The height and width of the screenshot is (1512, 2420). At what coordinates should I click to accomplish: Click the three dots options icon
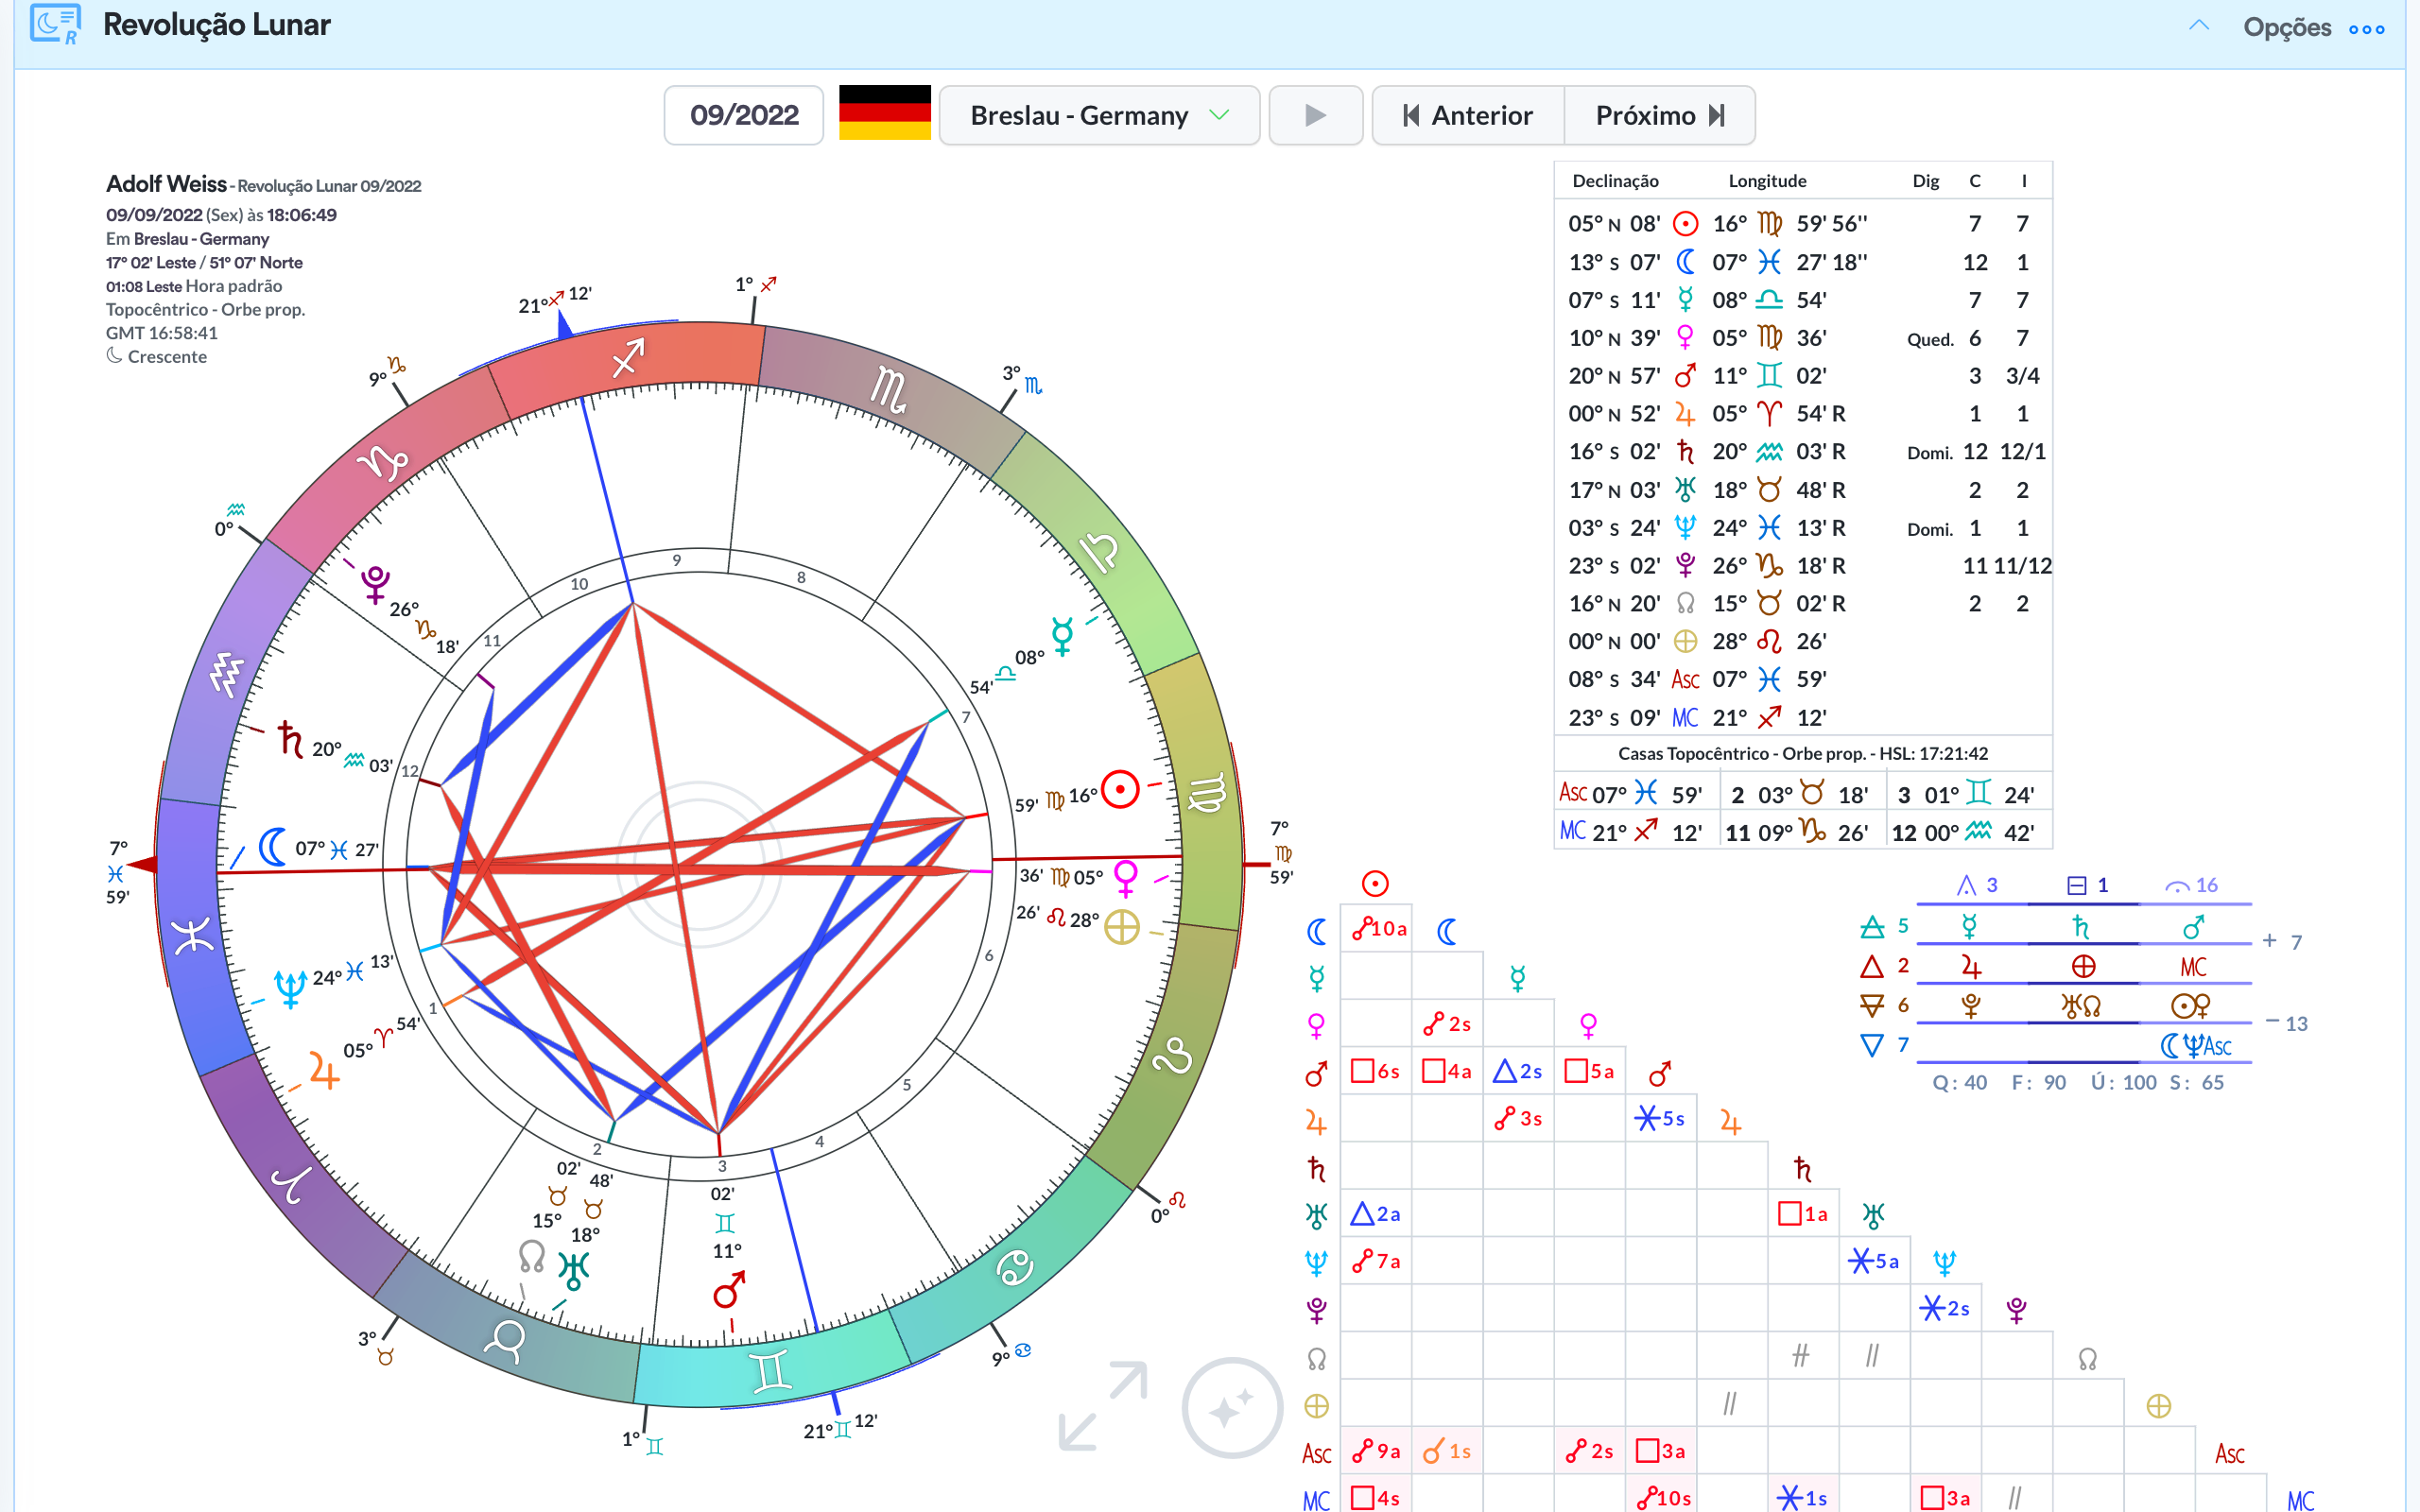2367,29
